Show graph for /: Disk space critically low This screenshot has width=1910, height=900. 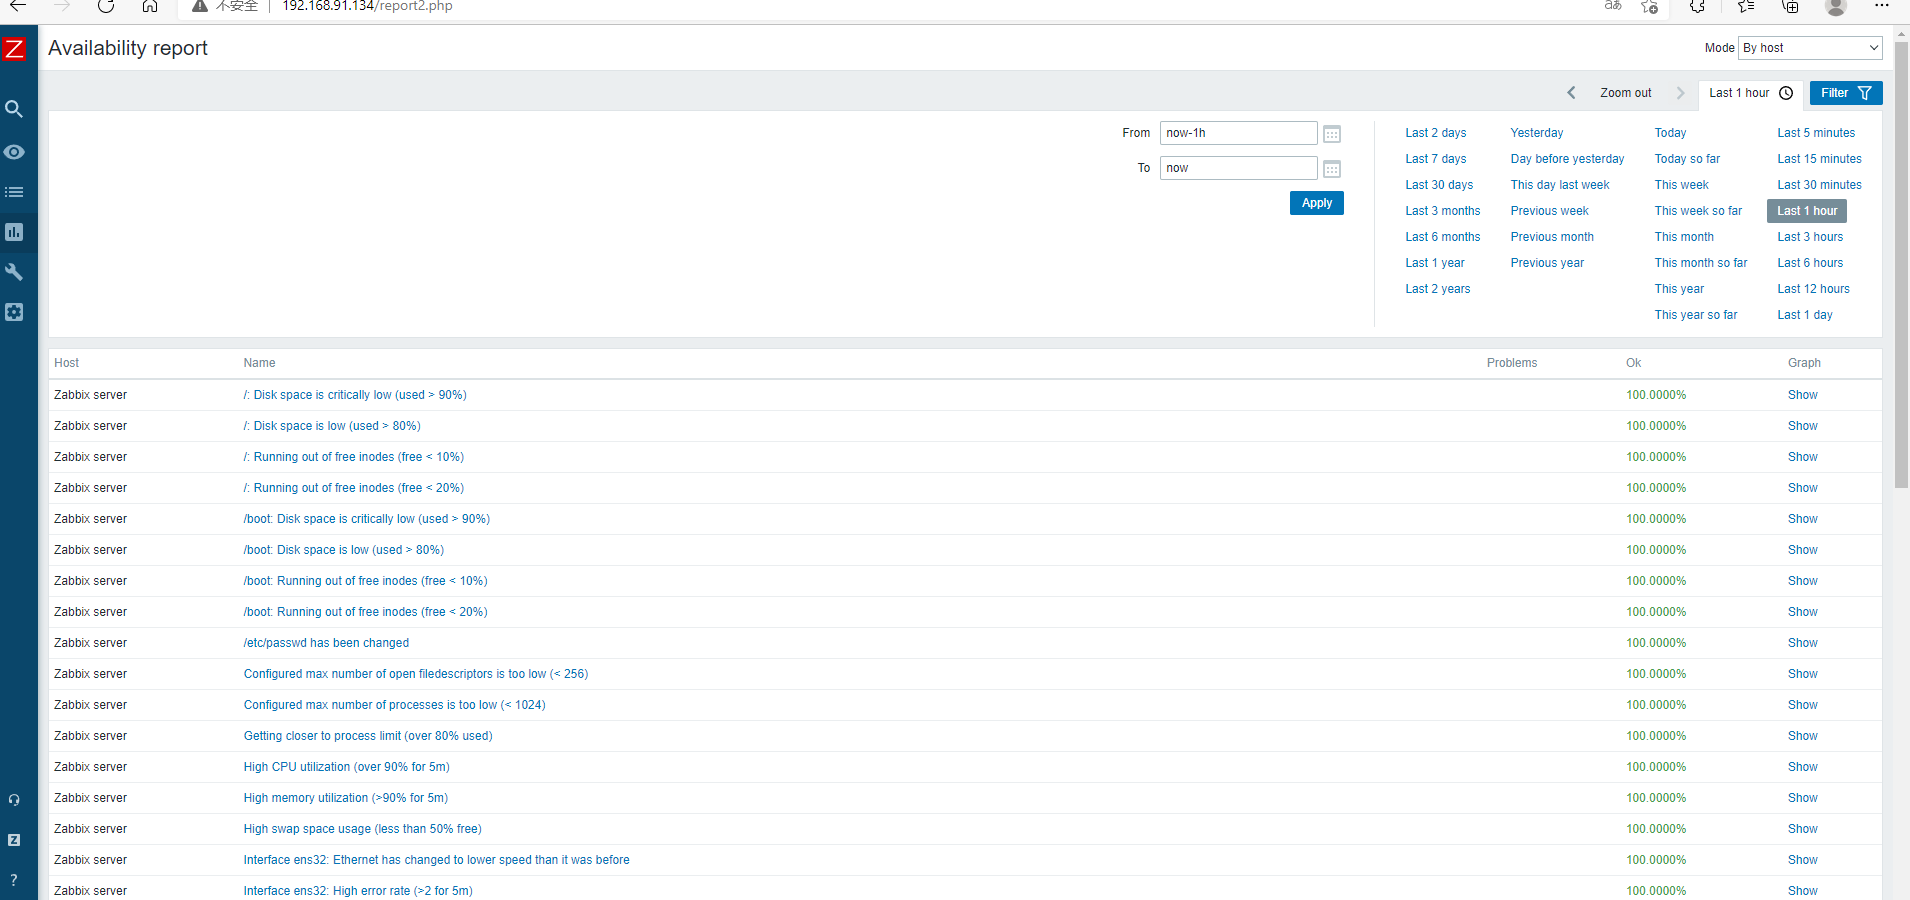coord(1802,395)
